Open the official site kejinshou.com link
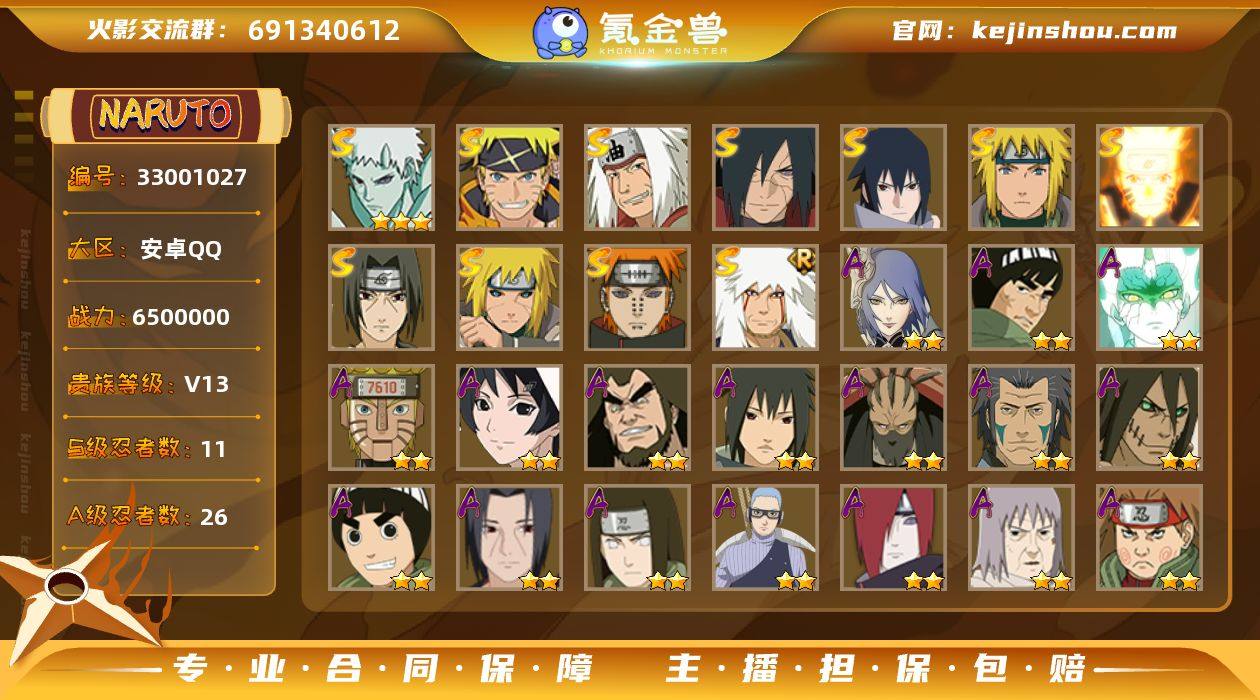The width and height of the screenshot is (1260, 700). pos(1034,31)
